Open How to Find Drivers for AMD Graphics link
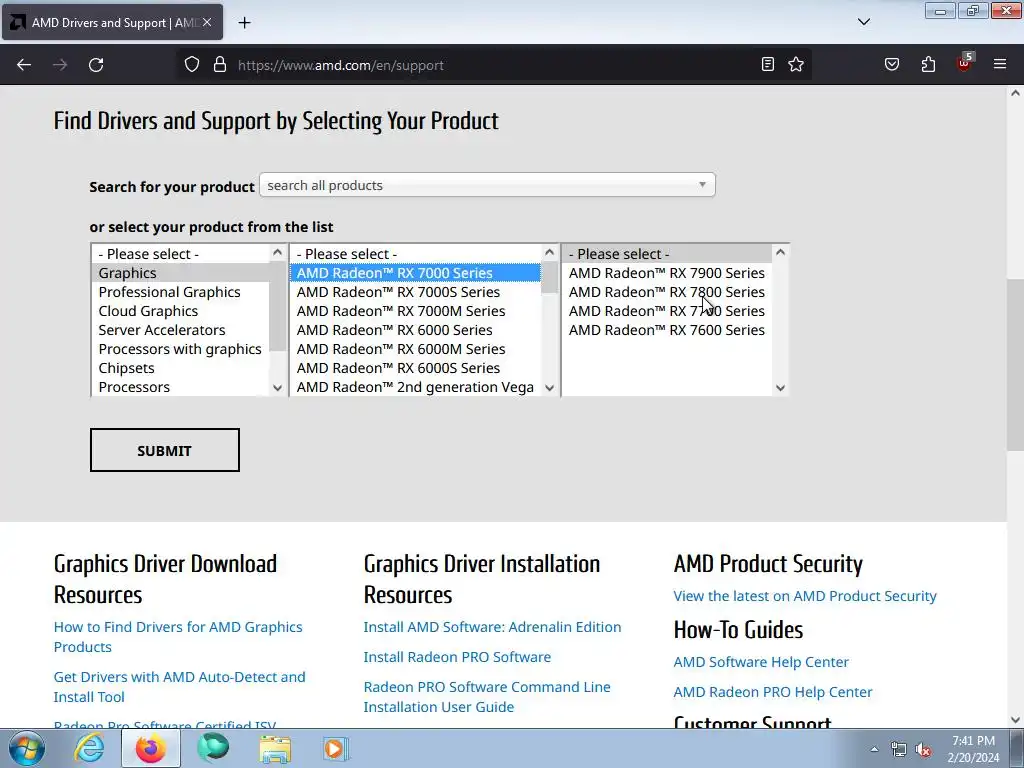The width and height of the screenshot is (1024, 768). [178, 637]
